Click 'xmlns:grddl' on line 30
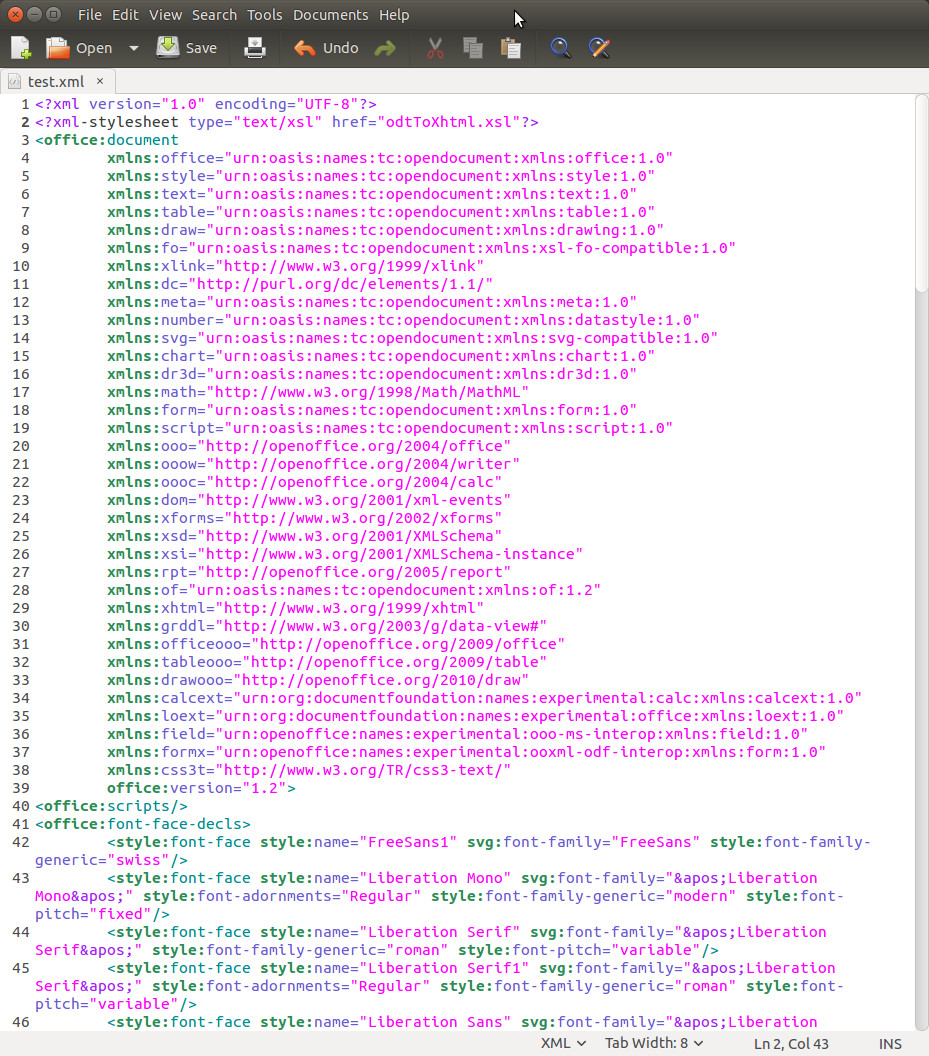This screenshot has height=1056, width=929. (x=156, y=626)
